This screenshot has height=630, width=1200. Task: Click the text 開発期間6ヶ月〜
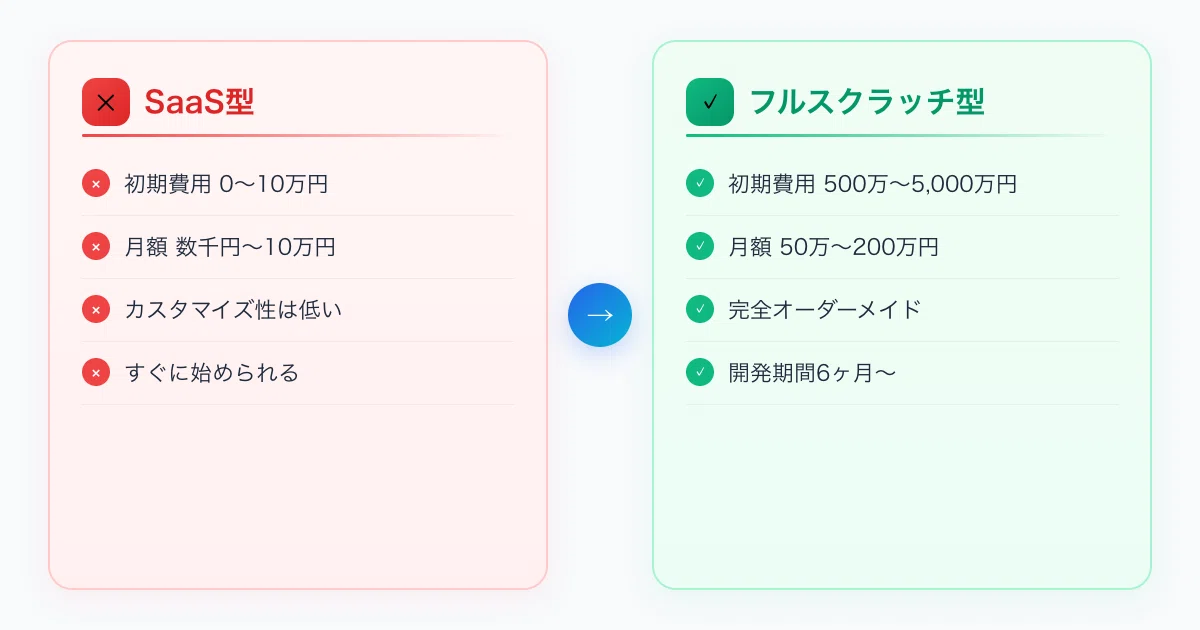[812, 373]
